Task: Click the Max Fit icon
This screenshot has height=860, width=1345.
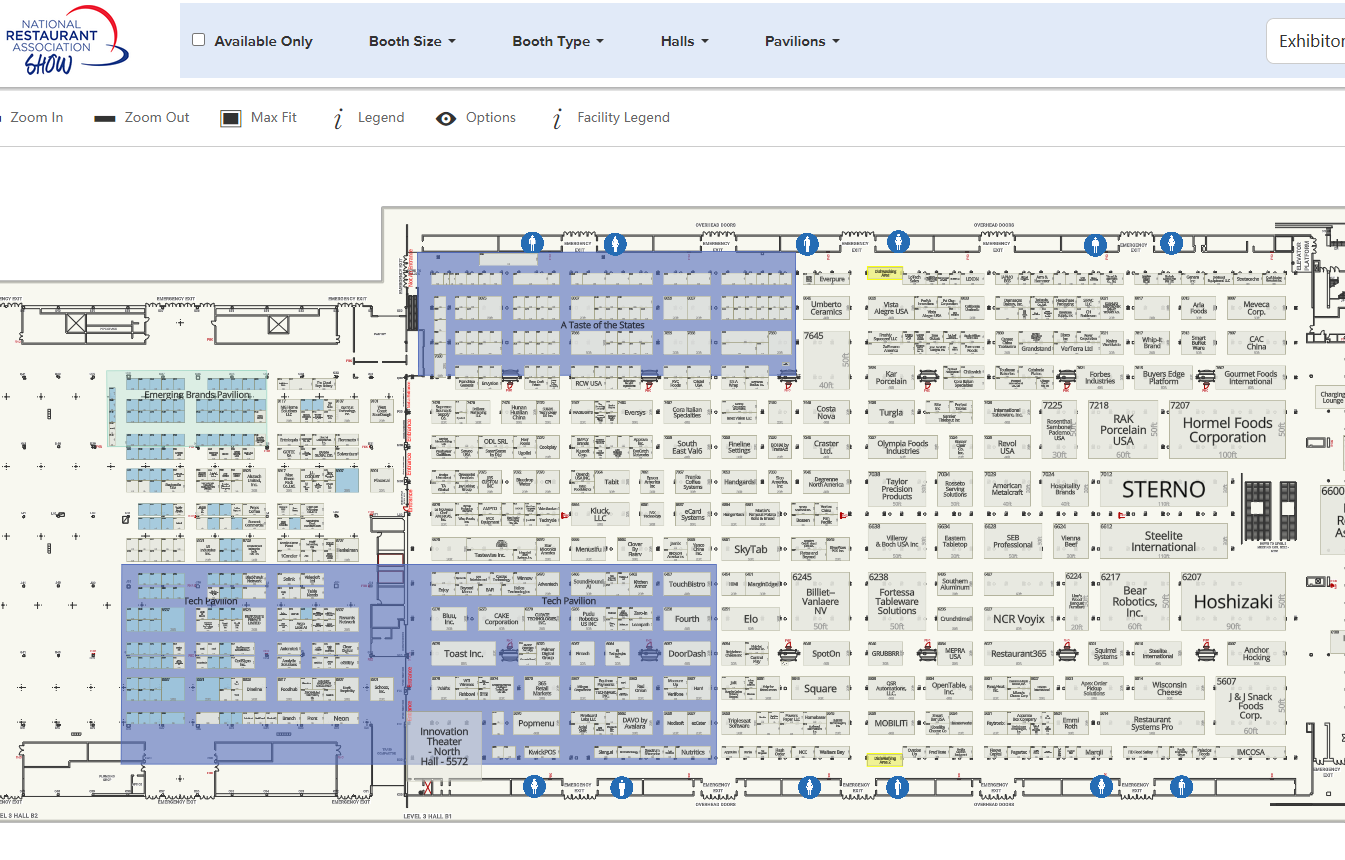Action: 231,118
